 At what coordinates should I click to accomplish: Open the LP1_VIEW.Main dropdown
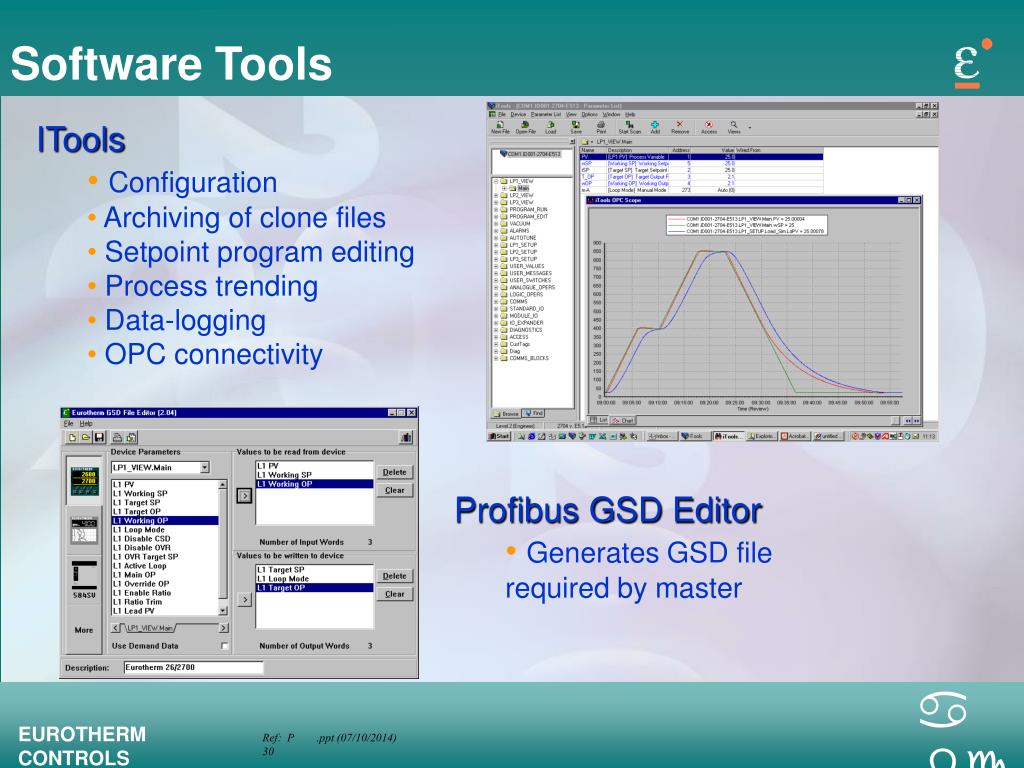pos(204,468)
